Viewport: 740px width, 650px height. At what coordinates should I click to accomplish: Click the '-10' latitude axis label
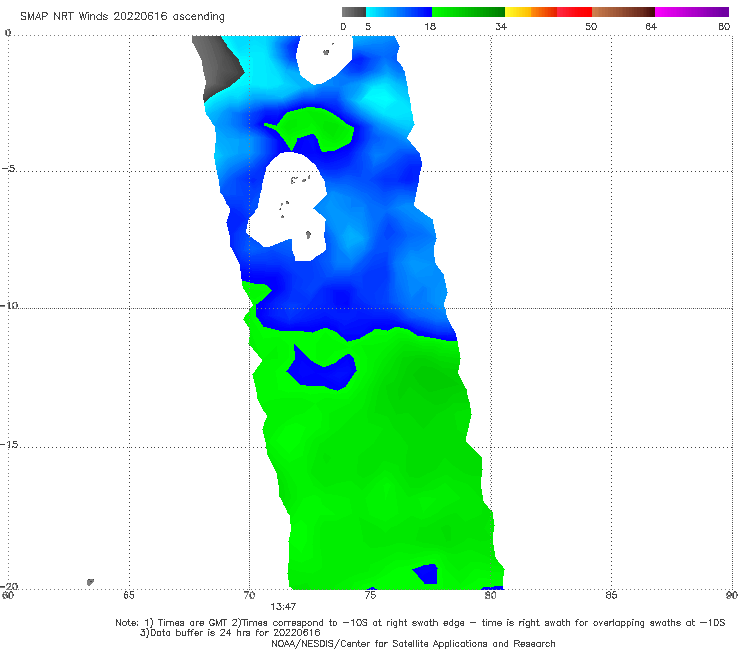click(x=9, y=305)
